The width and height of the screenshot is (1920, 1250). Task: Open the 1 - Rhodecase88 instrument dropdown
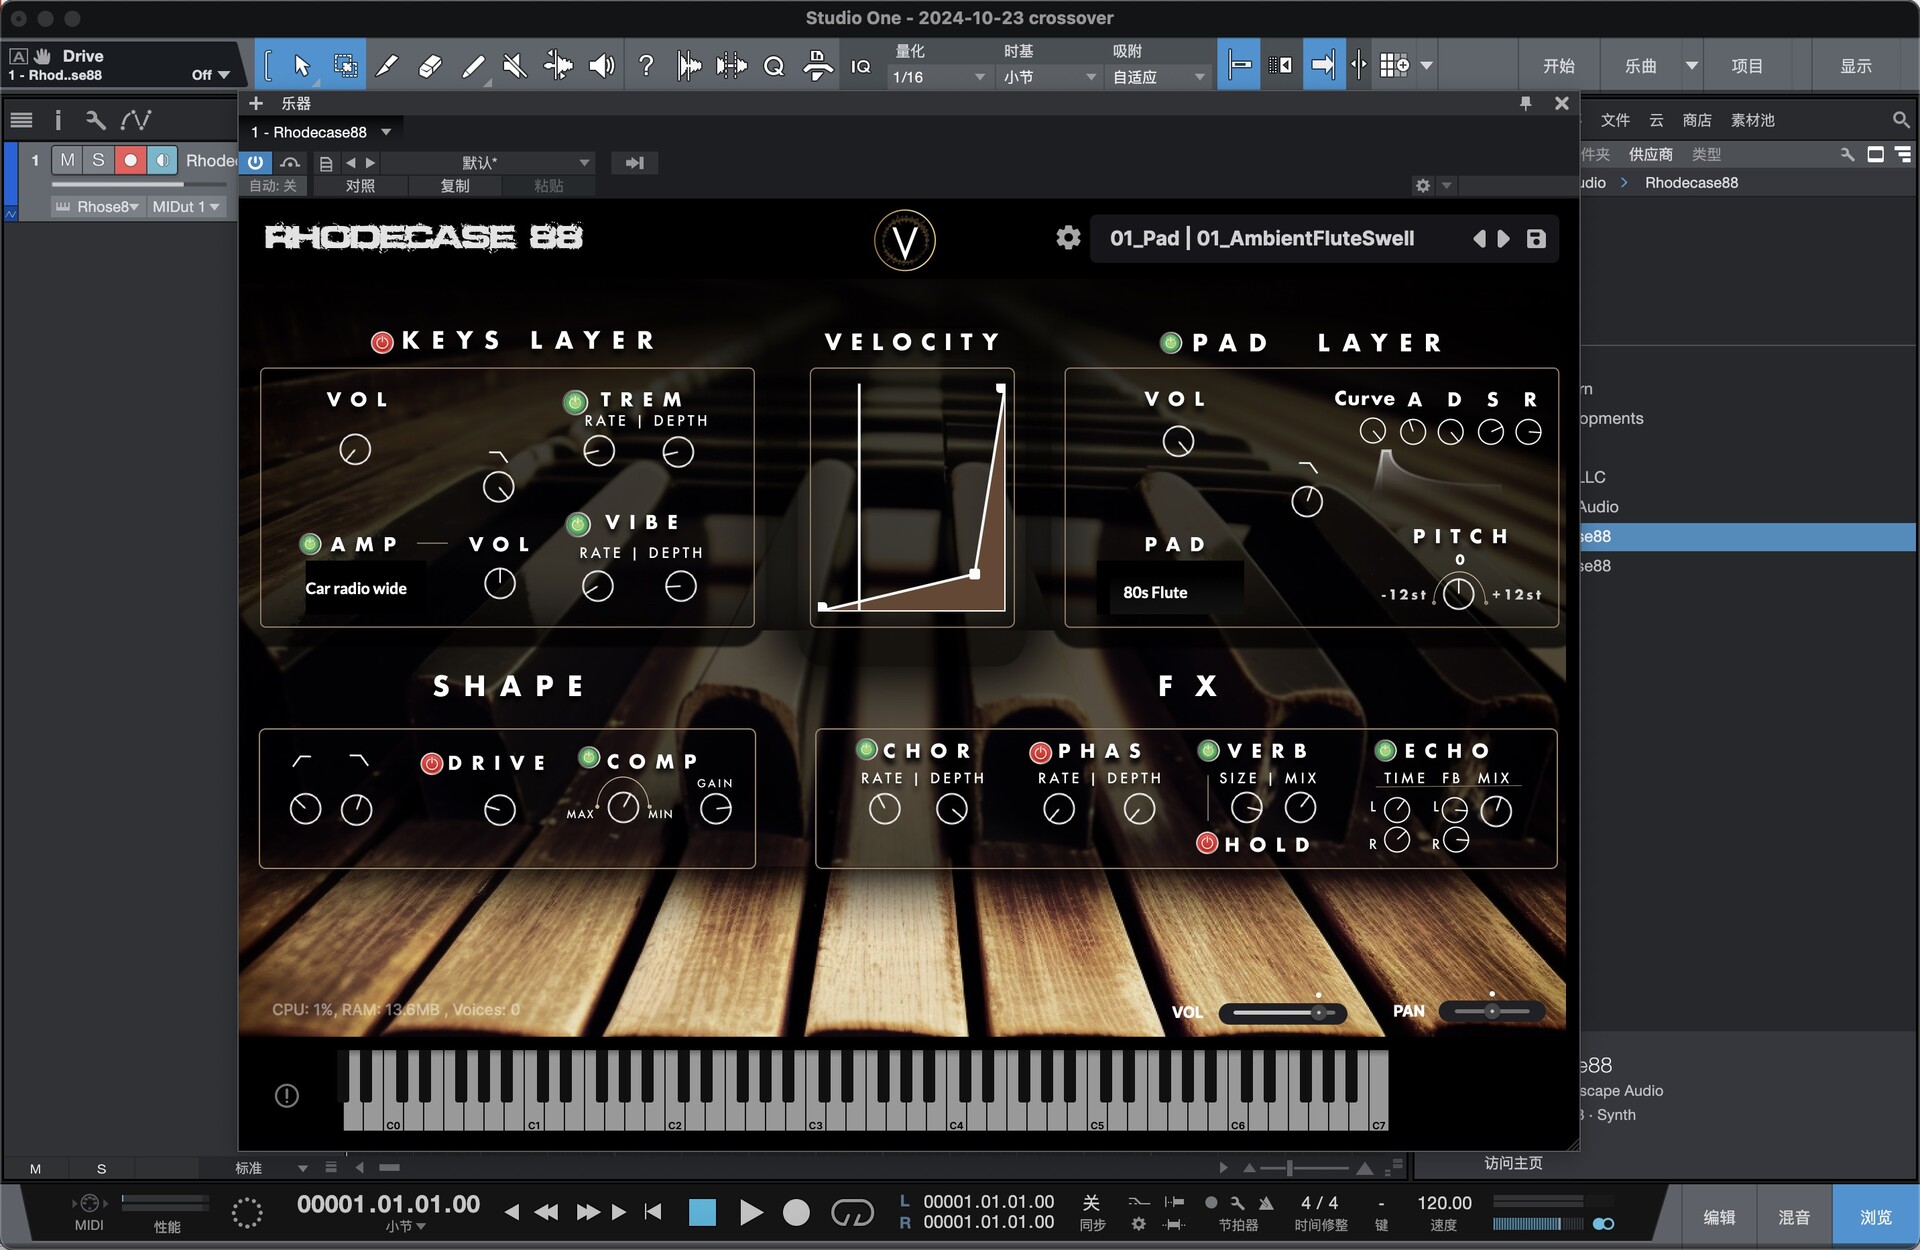coord(320,132)
